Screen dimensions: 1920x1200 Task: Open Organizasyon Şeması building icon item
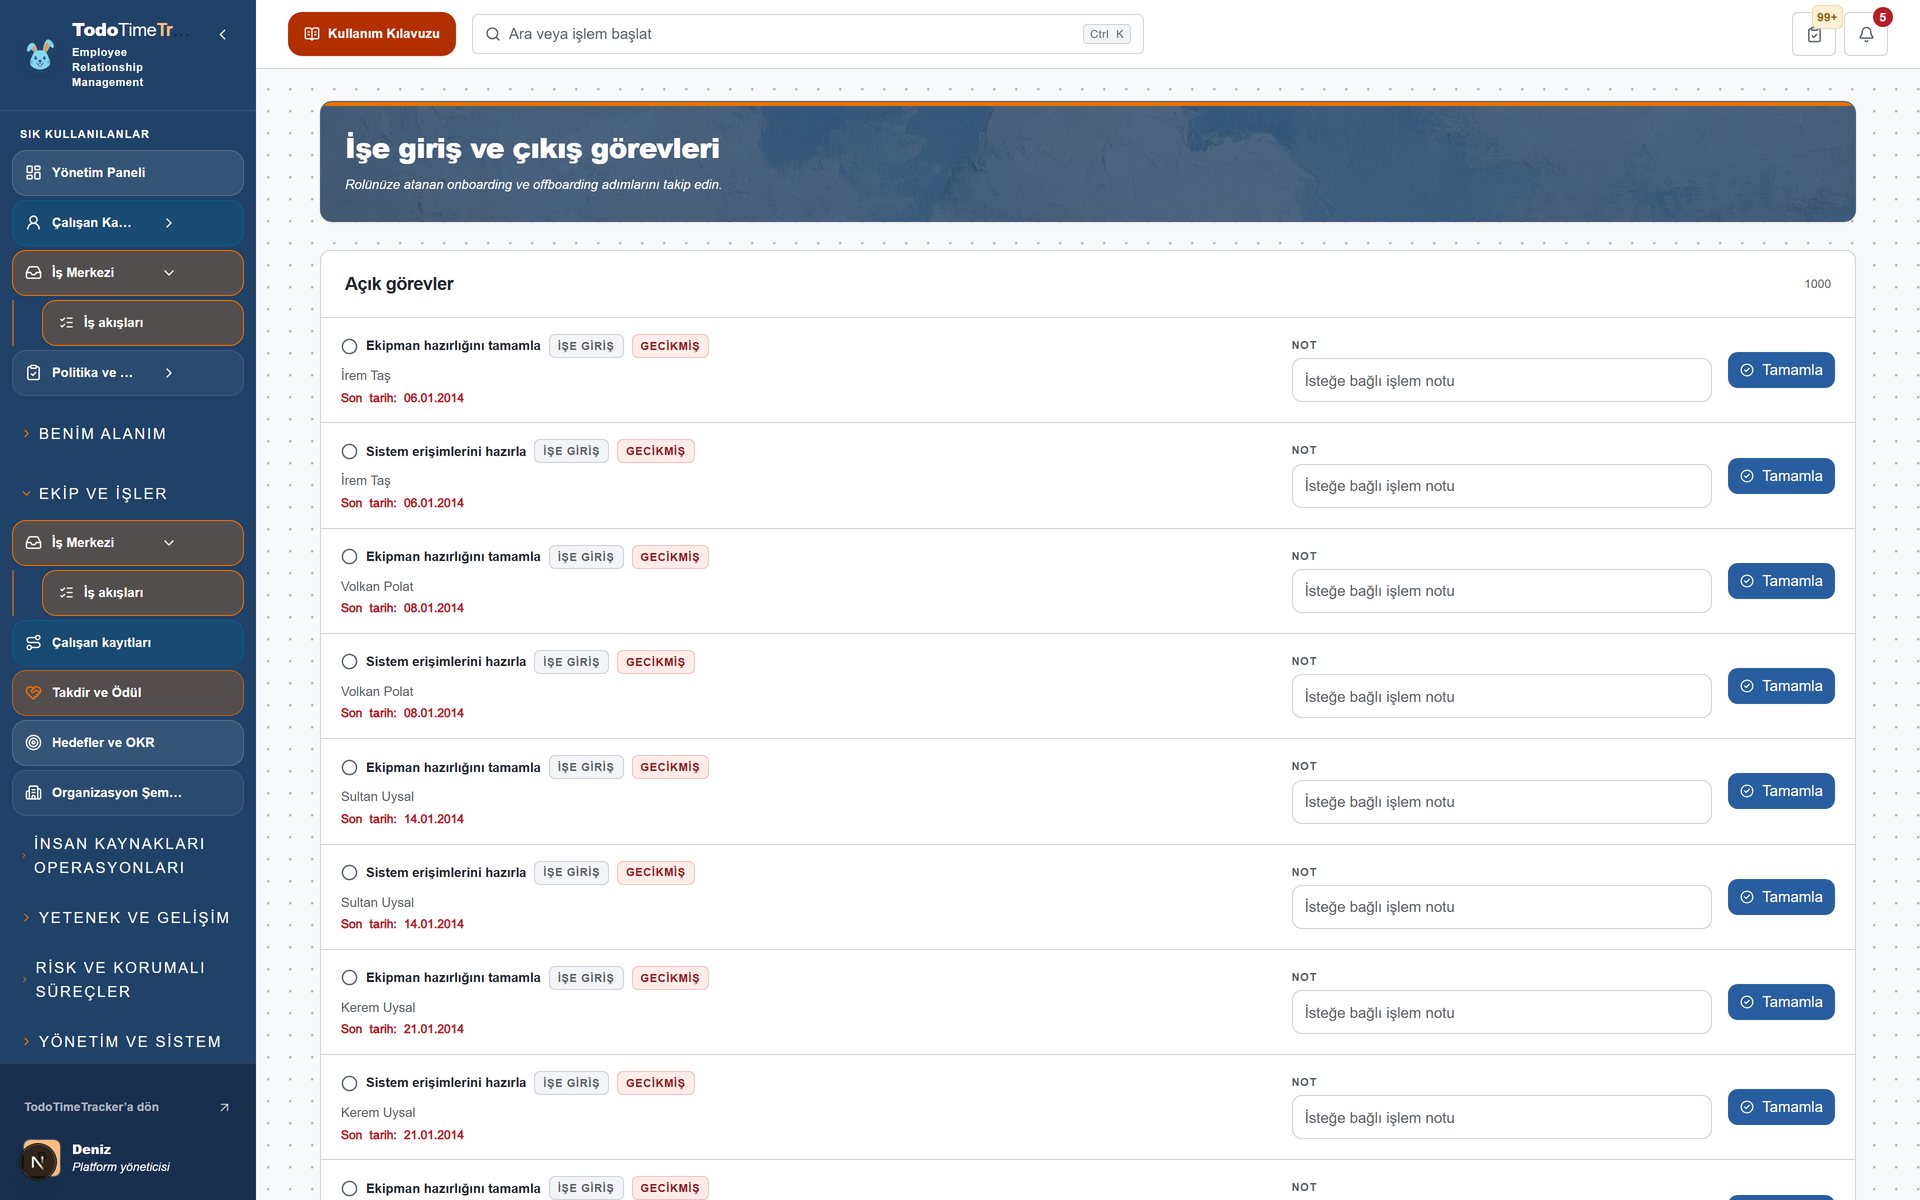click(128, 793)
